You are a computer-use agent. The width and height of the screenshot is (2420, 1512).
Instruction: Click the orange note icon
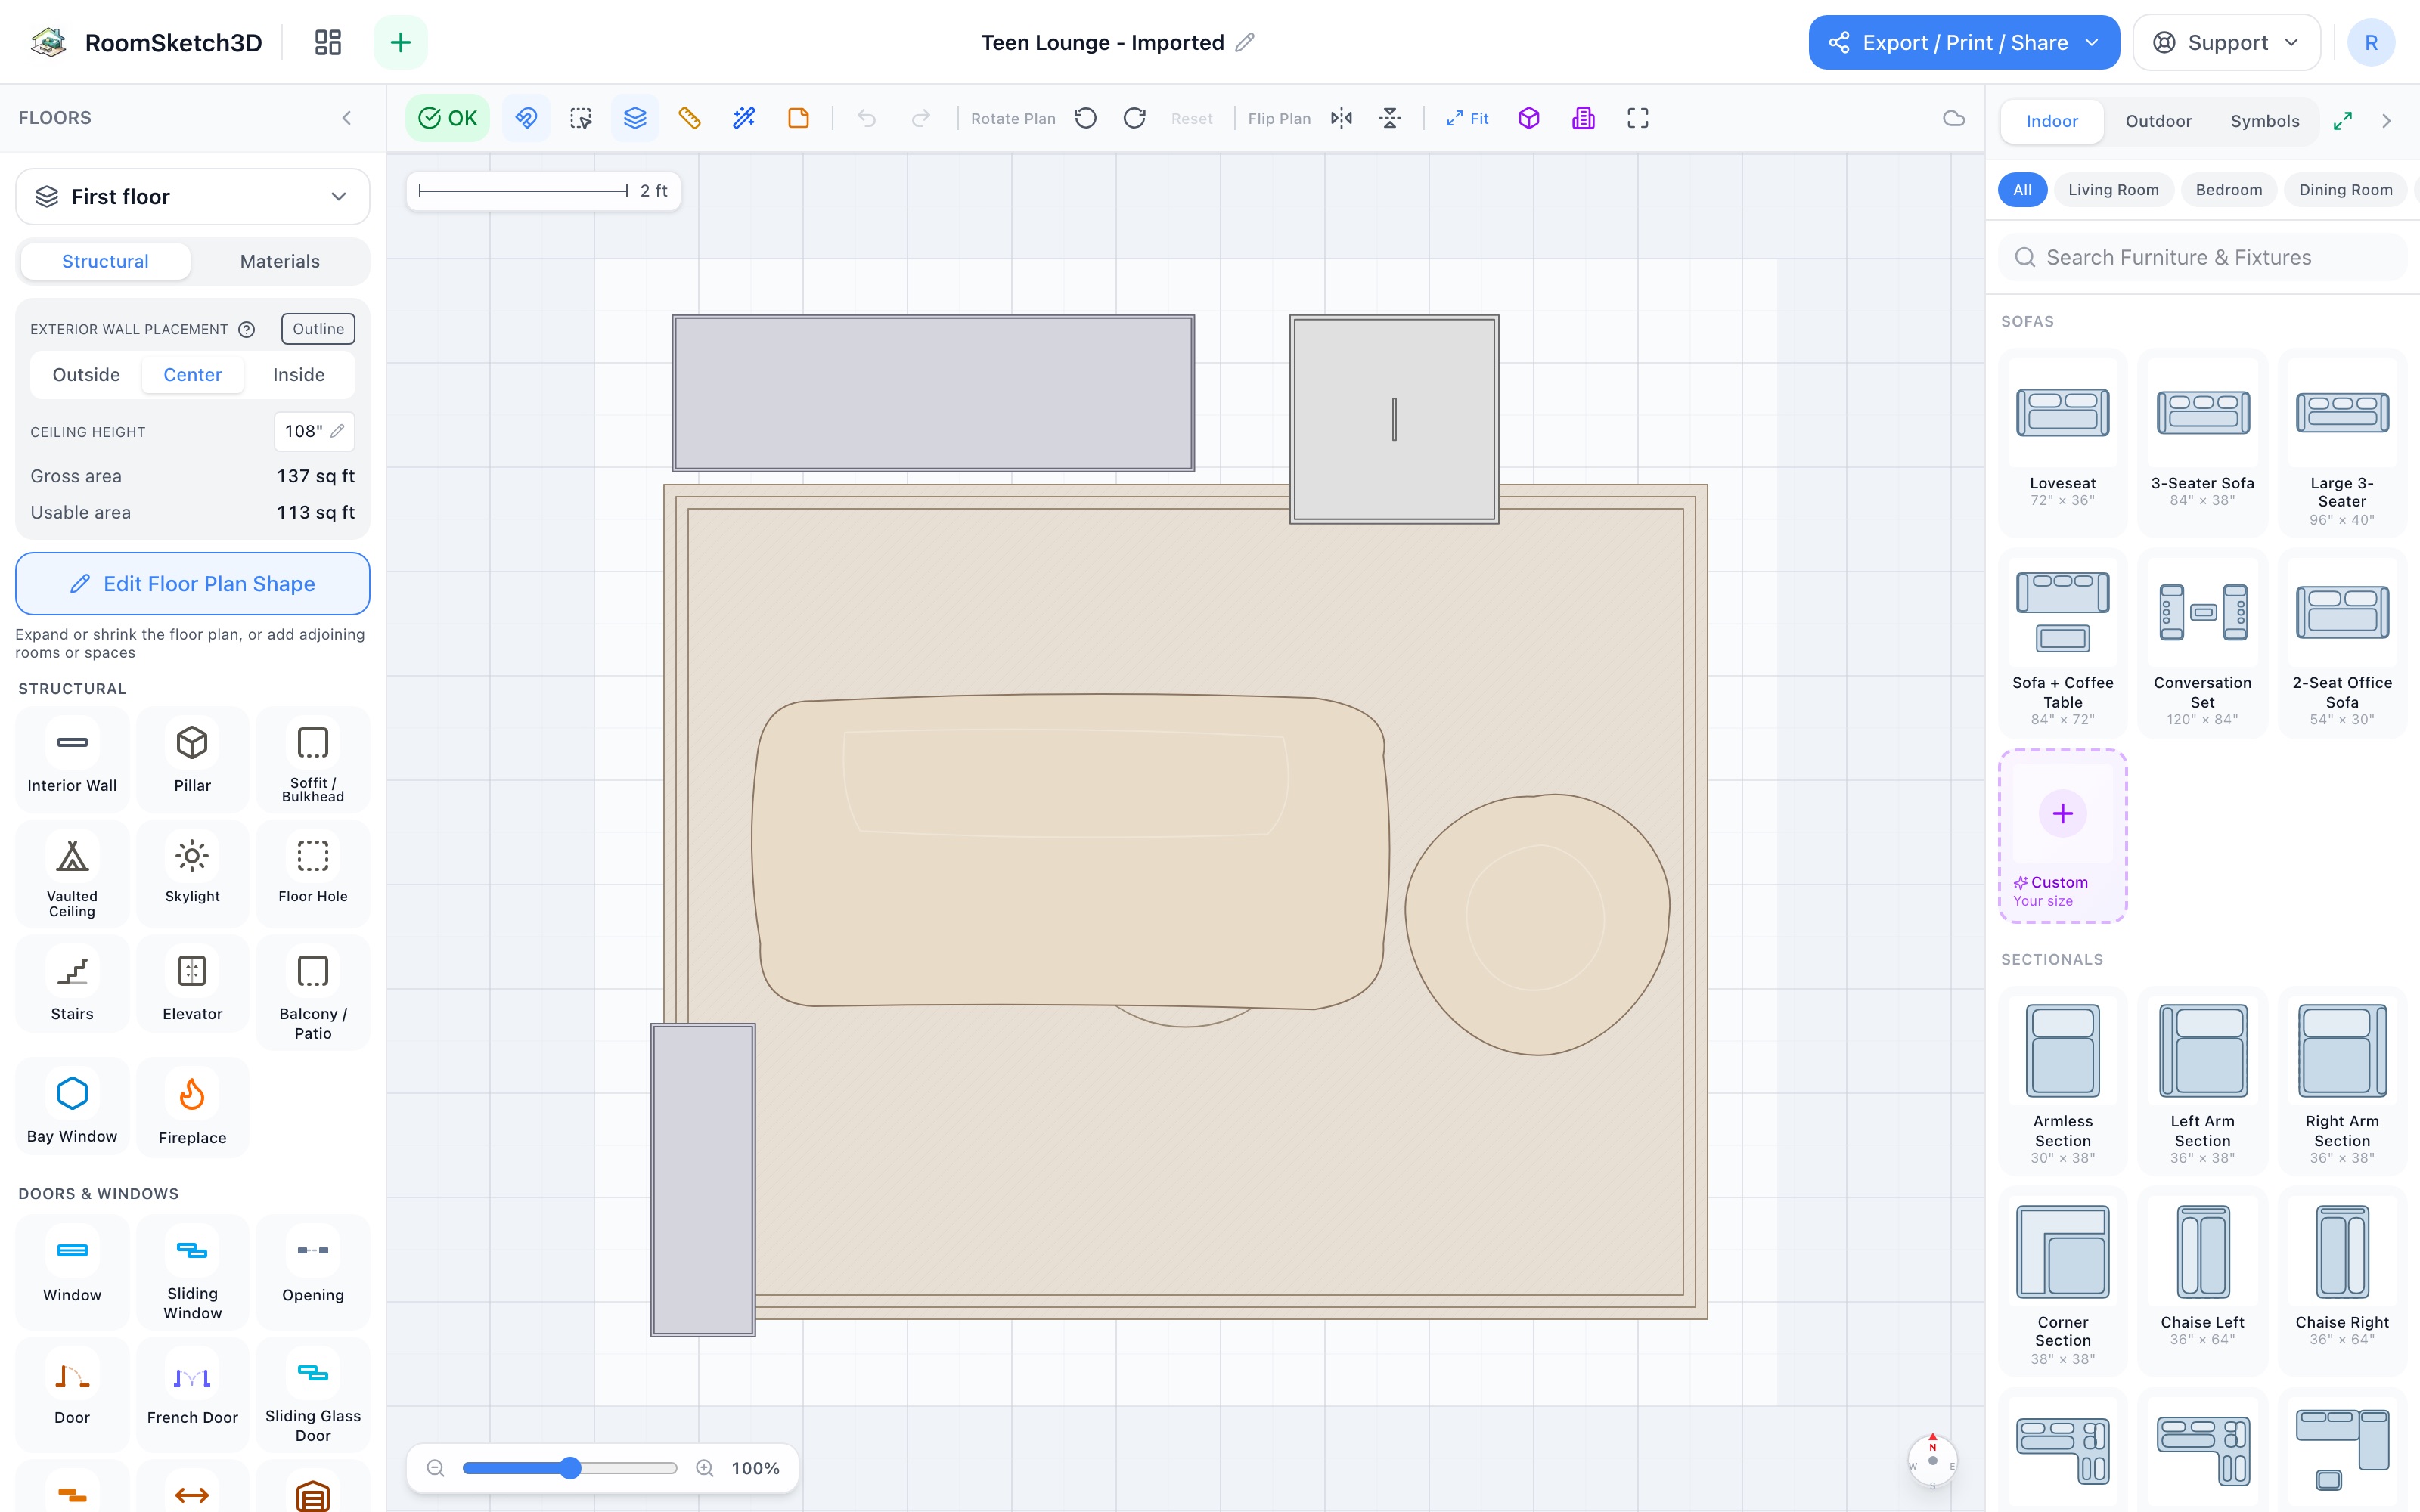[798, 118]
